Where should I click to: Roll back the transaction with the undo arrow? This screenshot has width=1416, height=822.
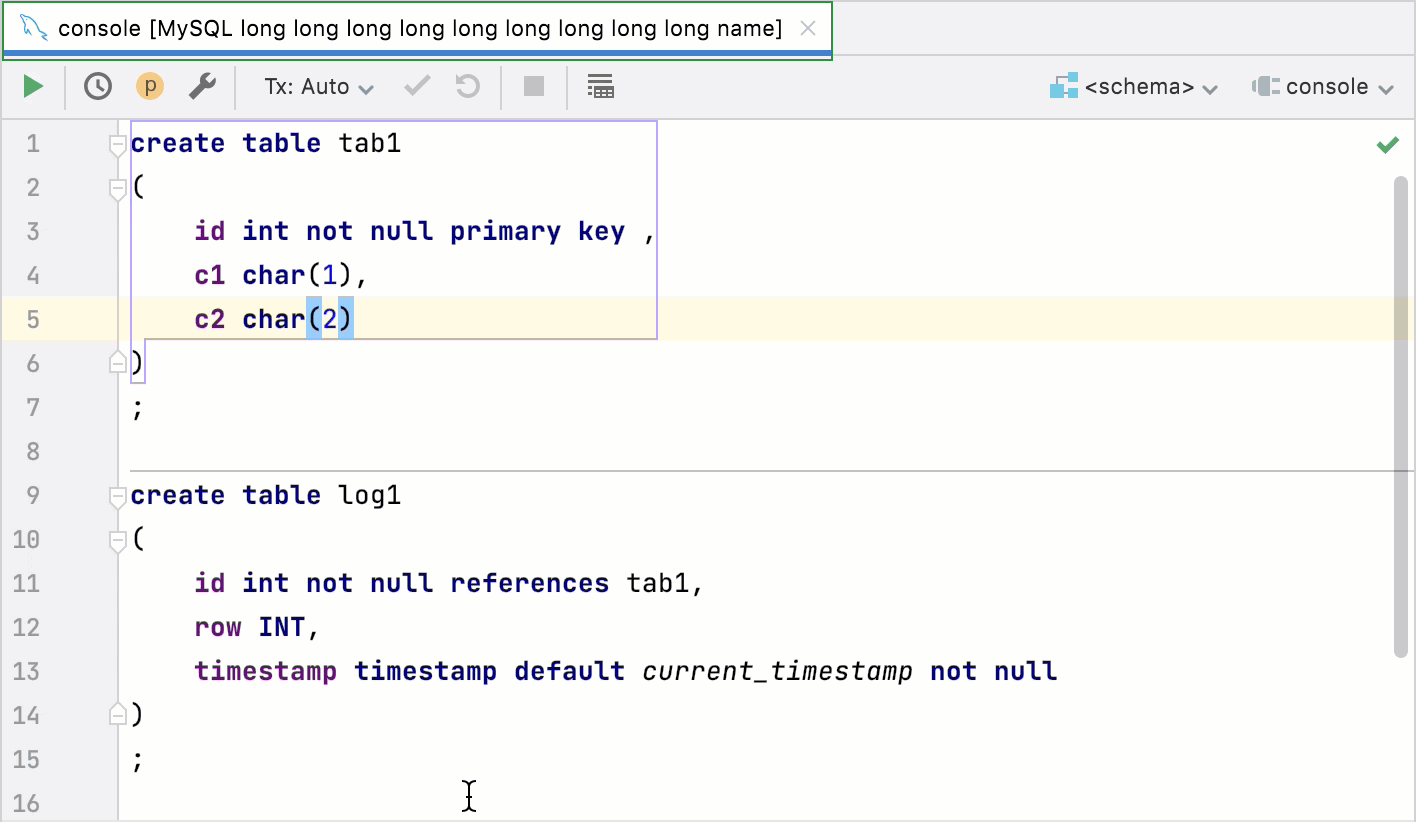pyautogui.click(x=468, y=87)
